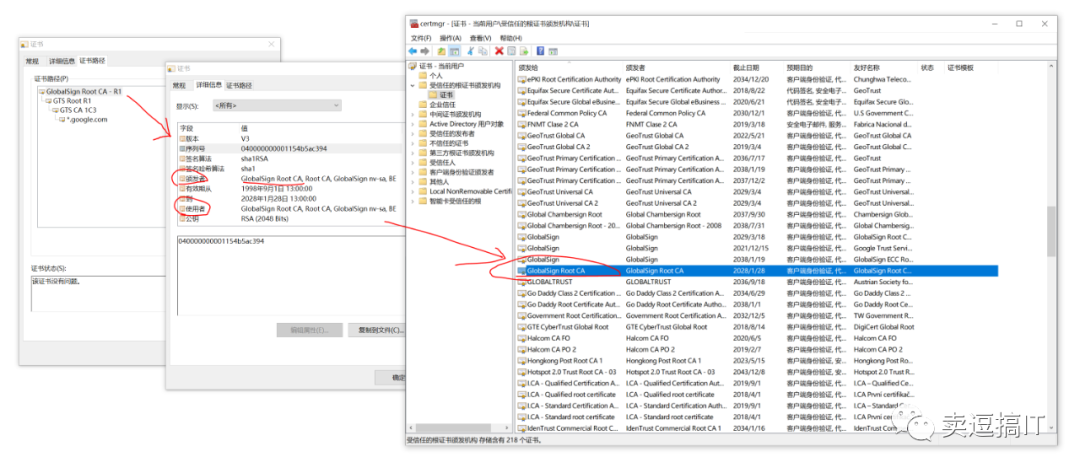Select the 序列号 field row
This screenshot has height=473, width=1080.
[290, 148]
